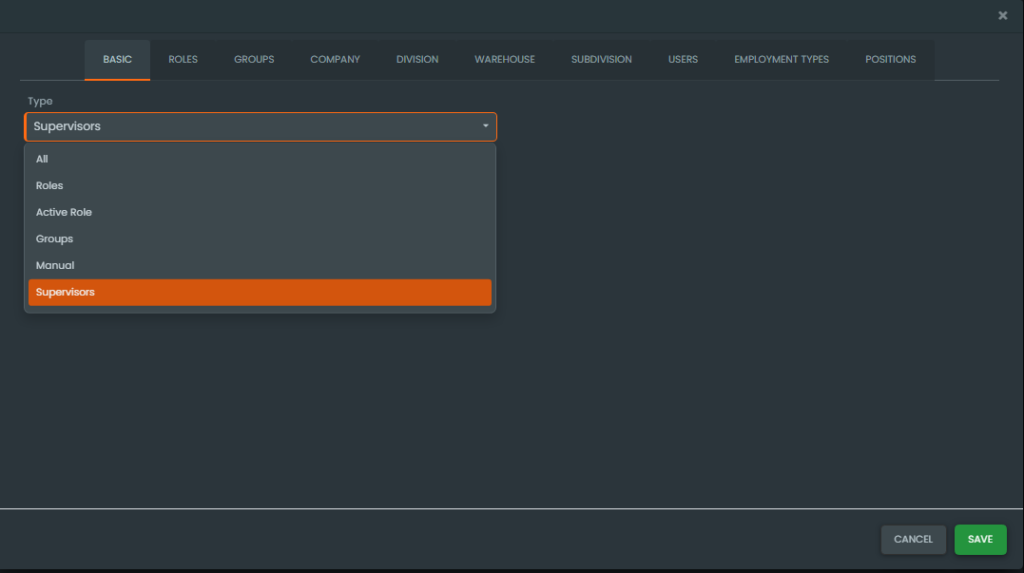This screenshot has height=573, width=1024.
Task: Switch to the DIVISION tab
Action: [x=417, y=60]
